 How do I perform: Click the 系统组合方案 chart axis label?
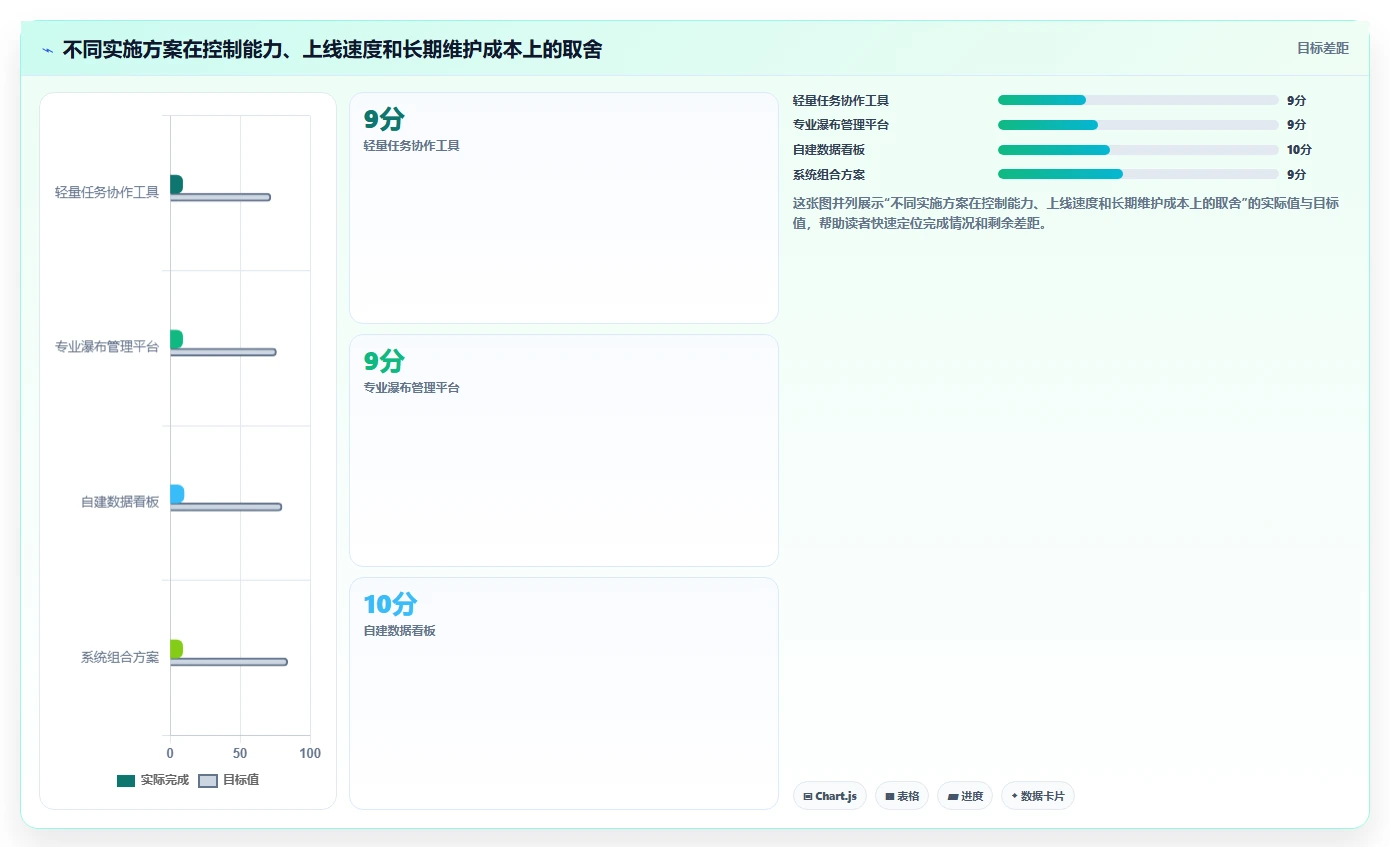120,657
